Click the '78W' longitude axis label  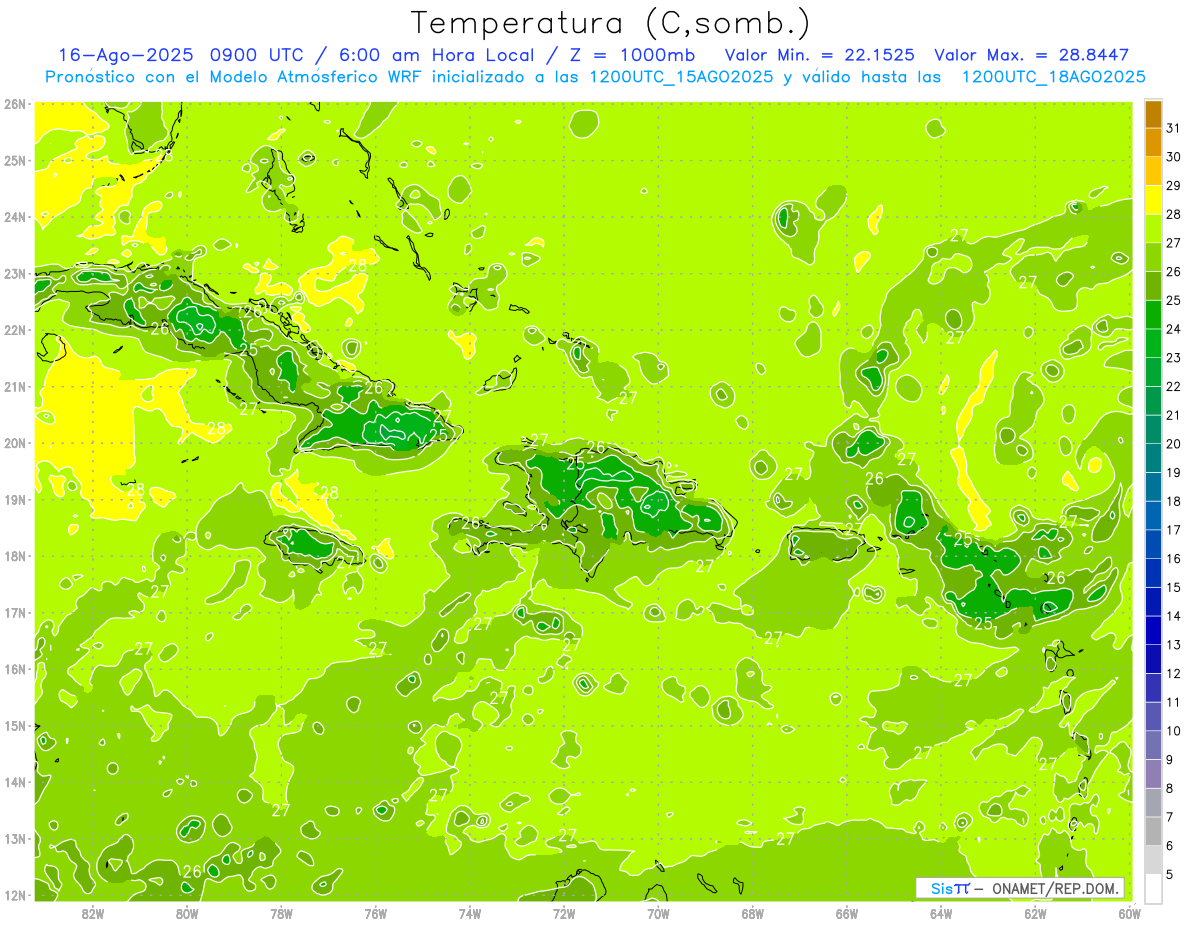click(281, 914)
